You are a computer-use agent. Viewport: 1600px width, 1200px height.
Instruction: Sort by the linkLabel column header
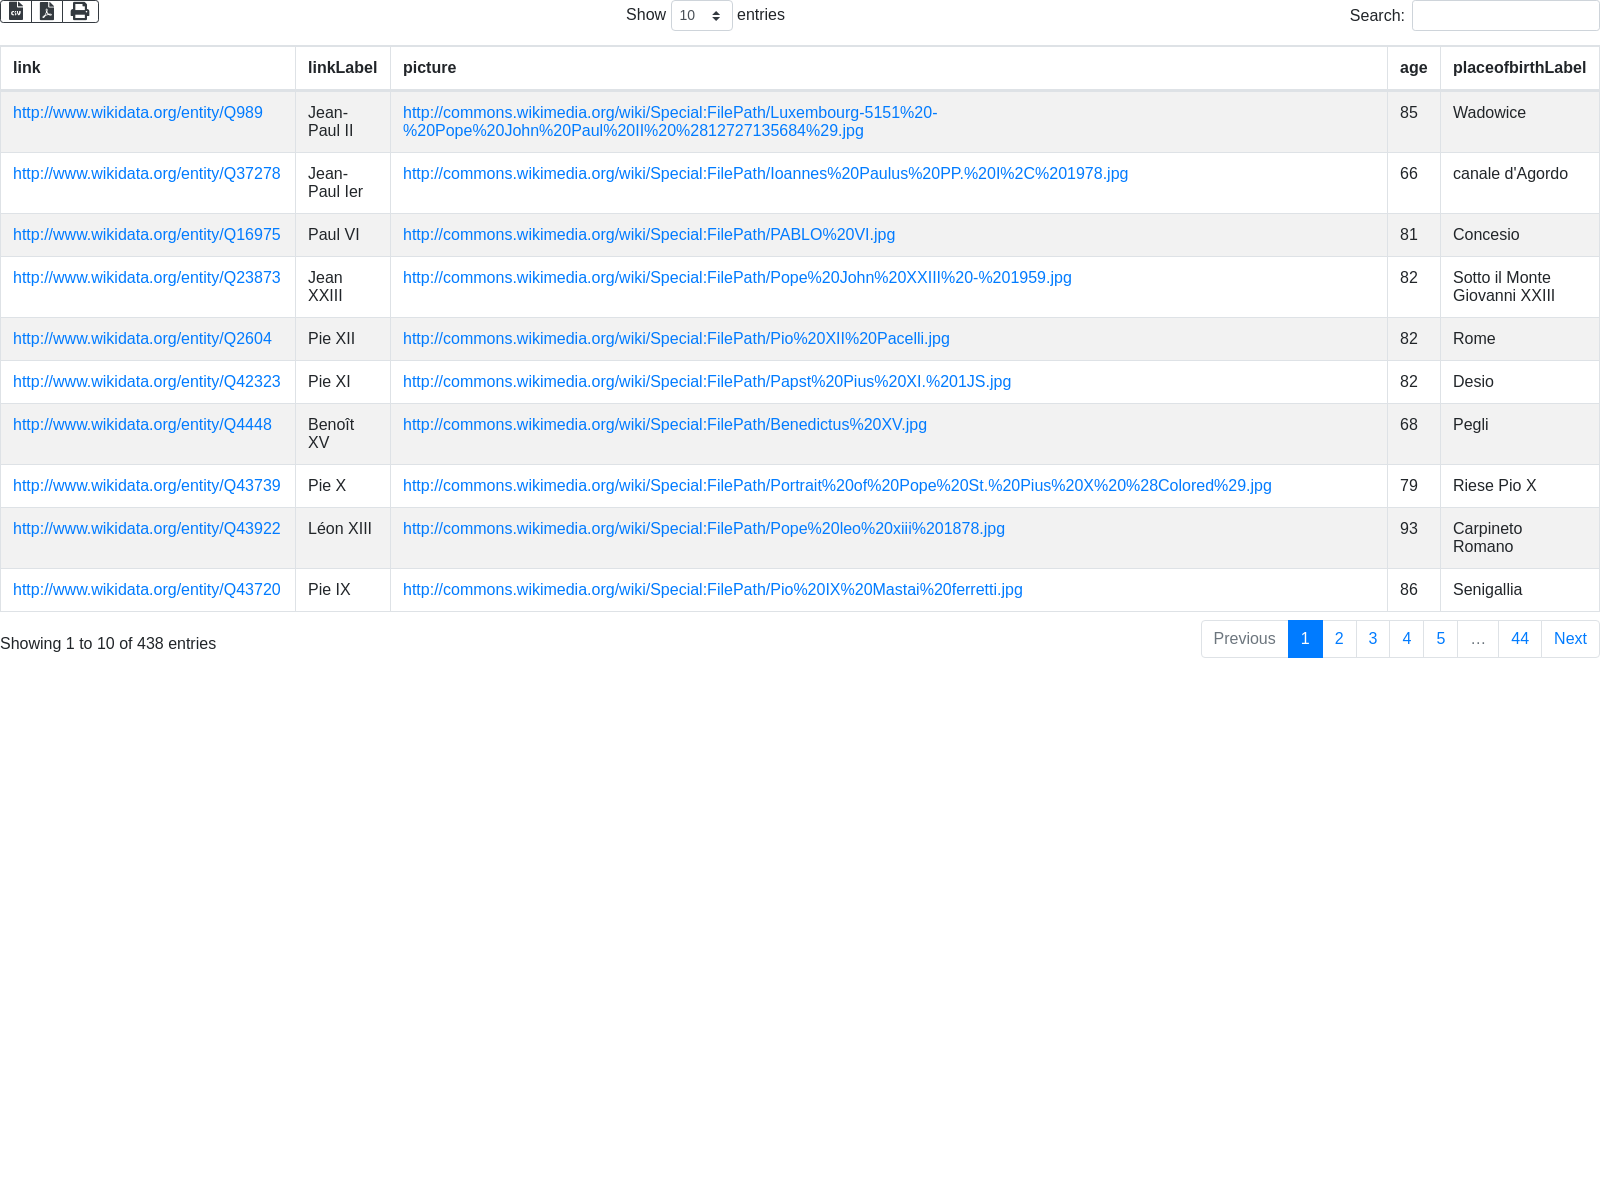point(342,68)
